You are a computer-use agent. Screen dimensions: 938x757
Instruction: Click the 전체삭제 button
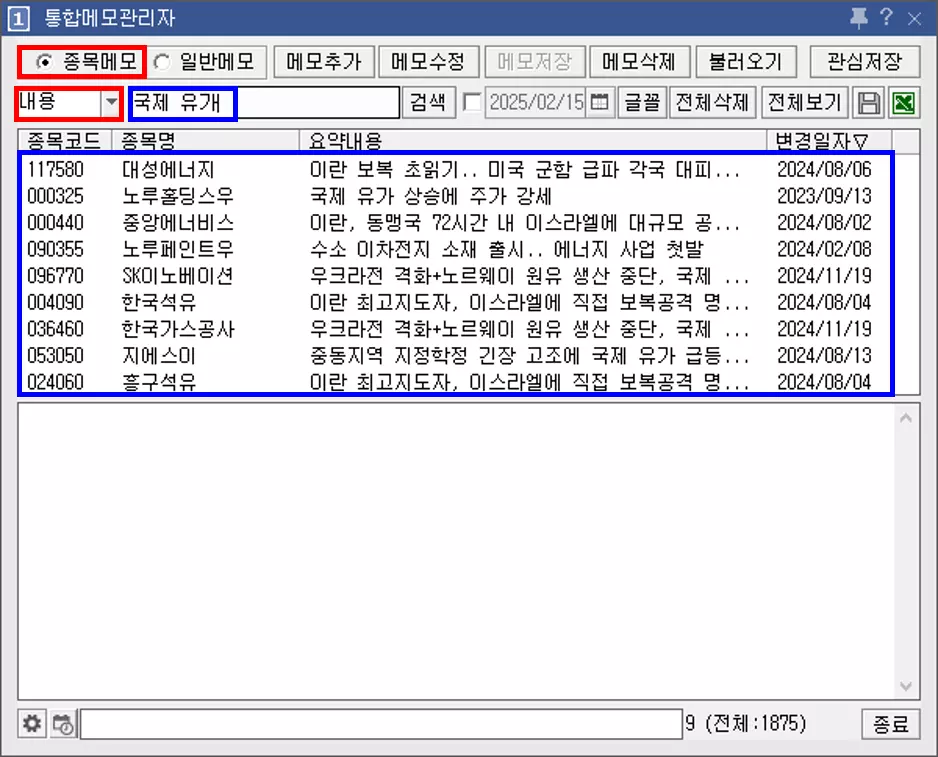coord(712,102)
